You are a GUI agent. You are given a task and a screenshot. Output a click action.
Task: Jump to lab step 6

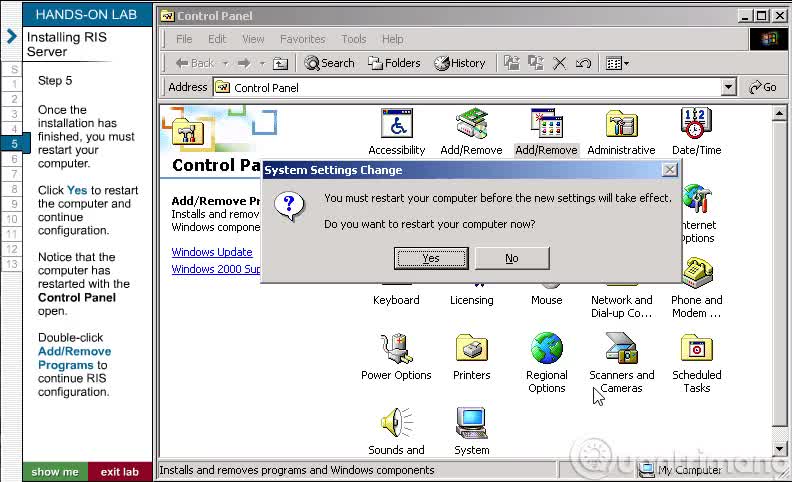coord(14,159)
